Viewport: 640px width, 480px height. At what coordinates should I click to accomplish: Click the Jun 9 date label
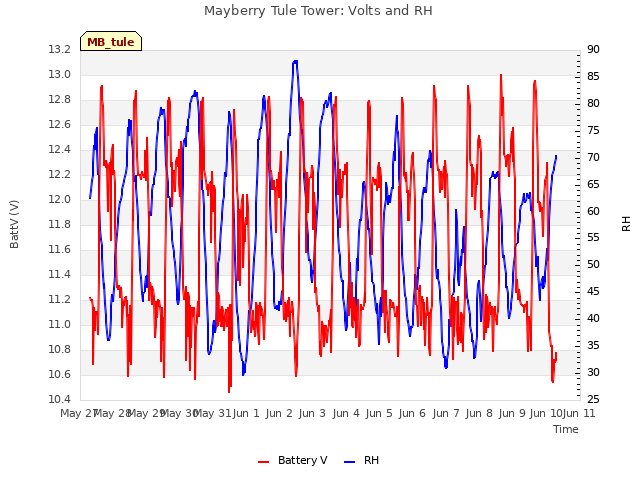(512, 414)
